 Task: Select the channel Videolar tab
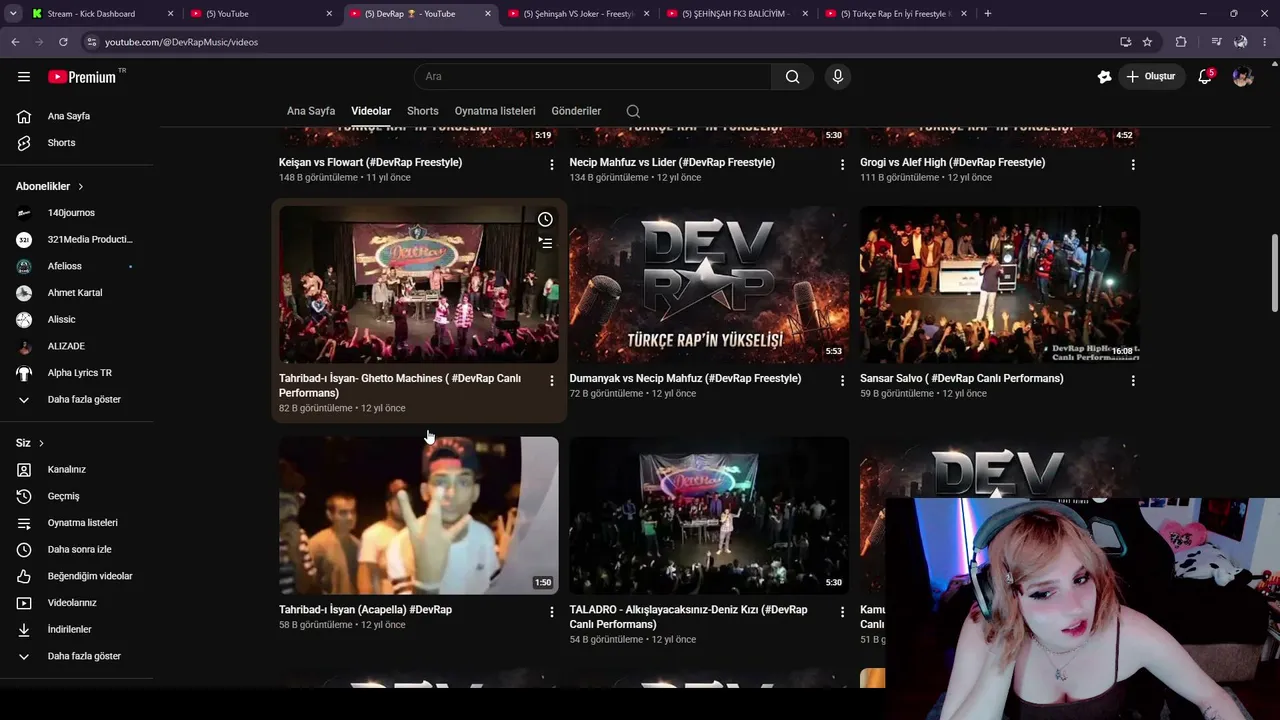pos(371,111)
